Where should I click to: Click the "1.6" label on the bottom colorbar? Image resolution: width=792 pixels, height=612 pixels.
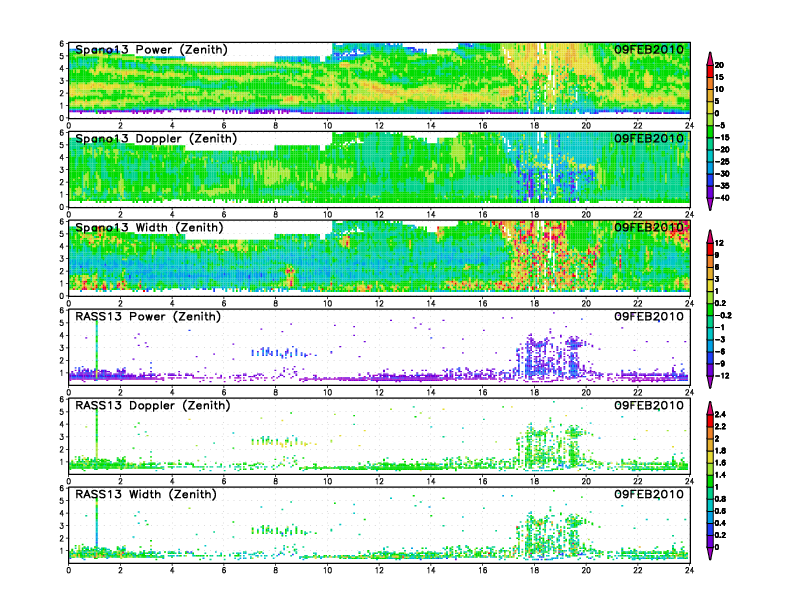721,463
